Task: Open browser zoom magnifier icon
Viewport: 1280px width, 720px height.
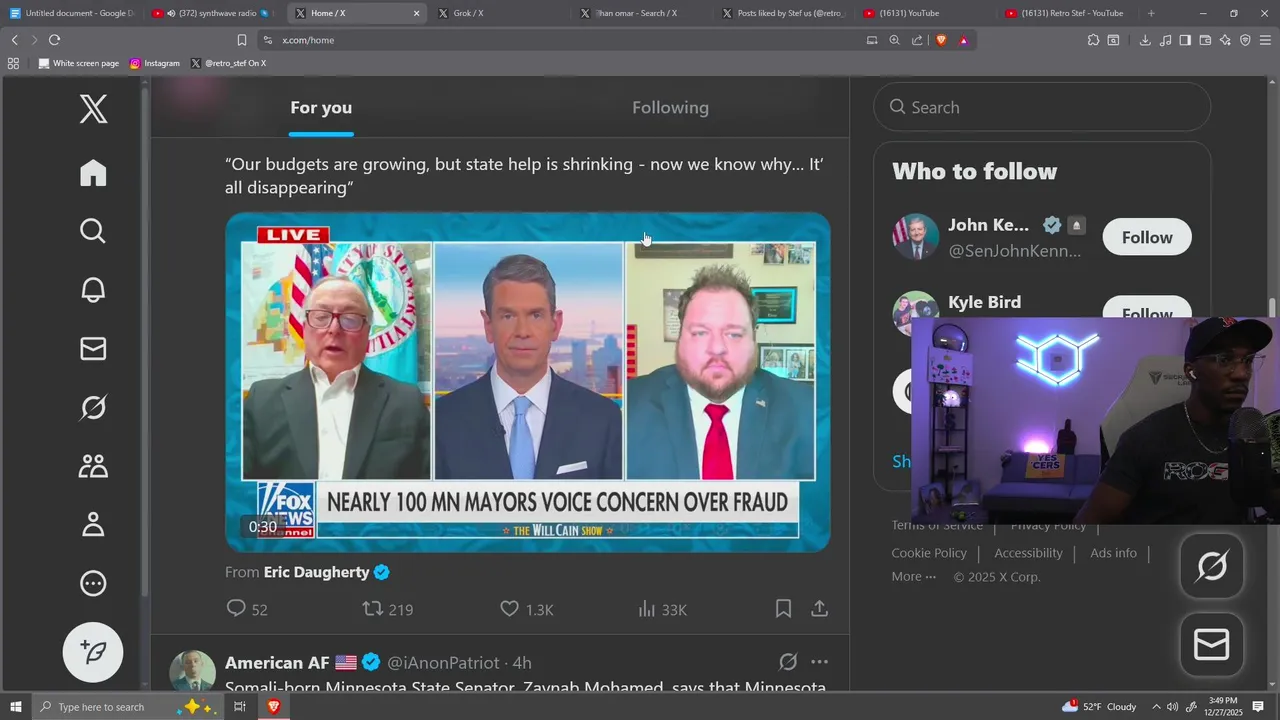Action: pyautogui.click(x=895, y=40)
